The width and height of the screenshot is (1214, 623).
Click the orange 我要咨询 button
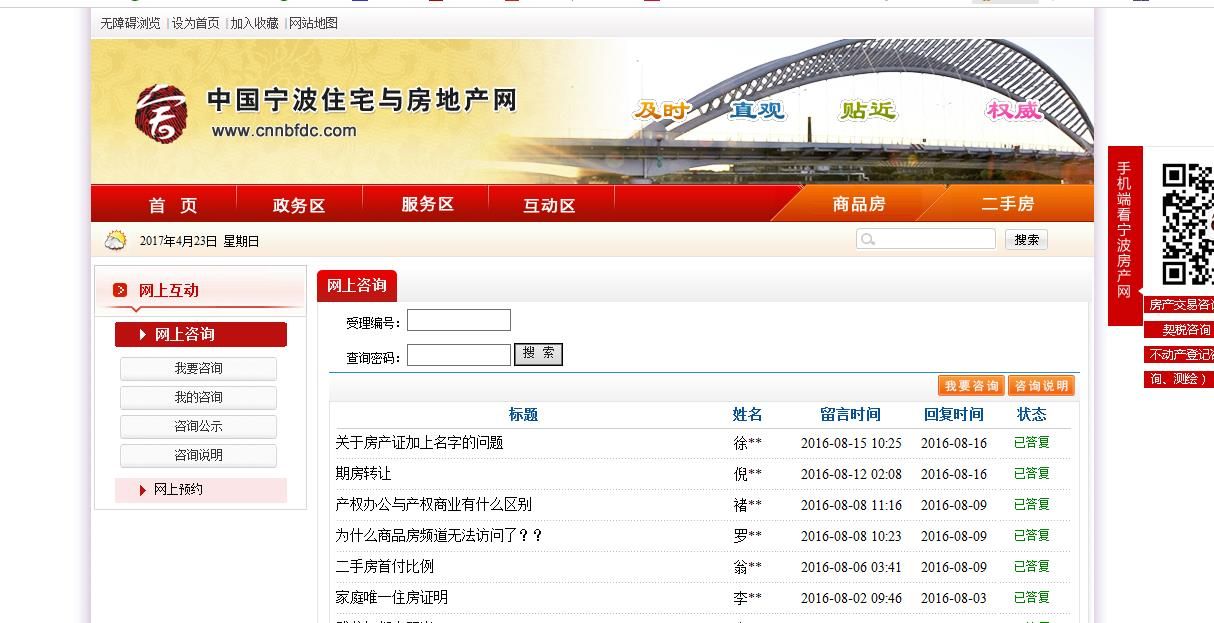click(971, 386)
